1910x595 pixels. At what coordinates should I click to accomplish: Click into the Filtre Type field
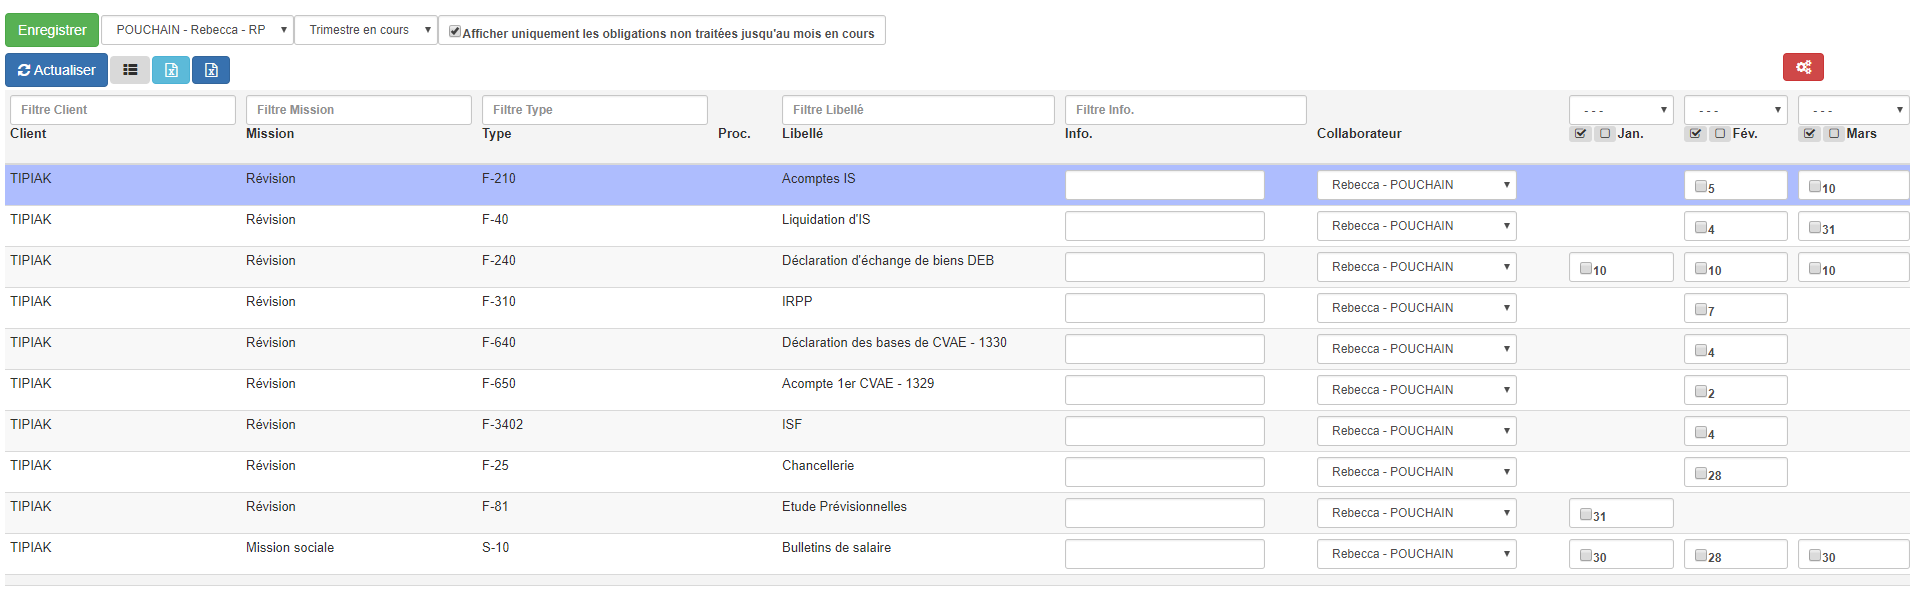click(595, 110)
